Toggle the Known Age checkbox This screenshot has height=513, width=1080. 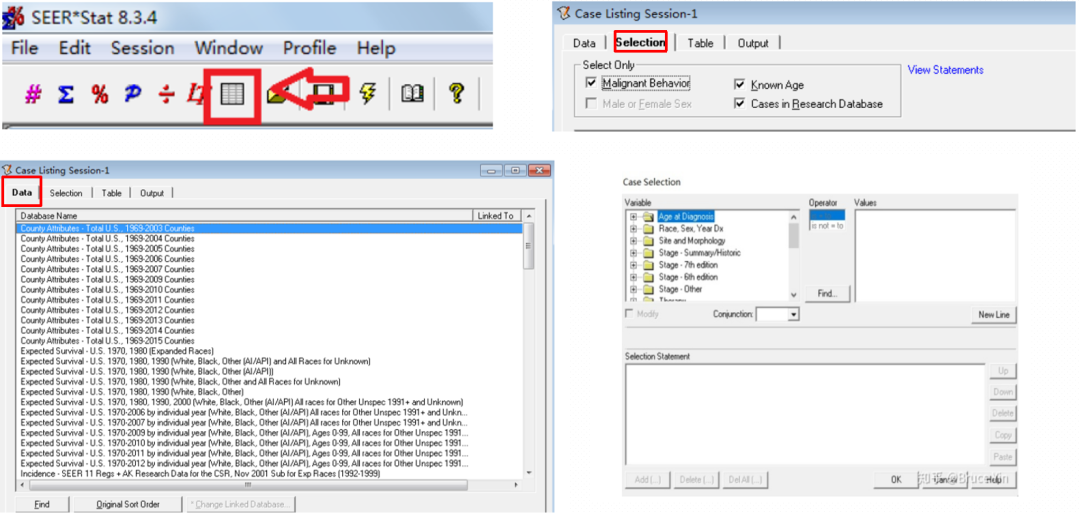point(740,85)
